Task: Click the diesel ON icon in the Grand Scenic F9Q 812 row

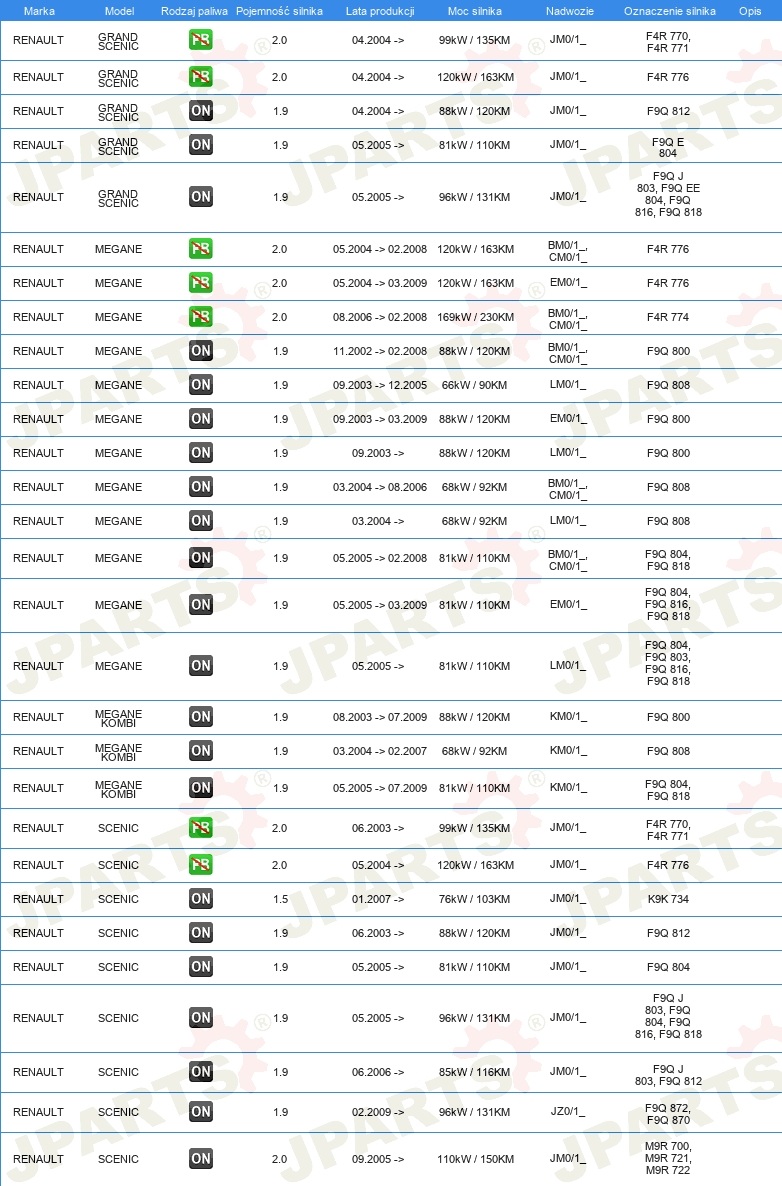Action: (x=200, y=110)
